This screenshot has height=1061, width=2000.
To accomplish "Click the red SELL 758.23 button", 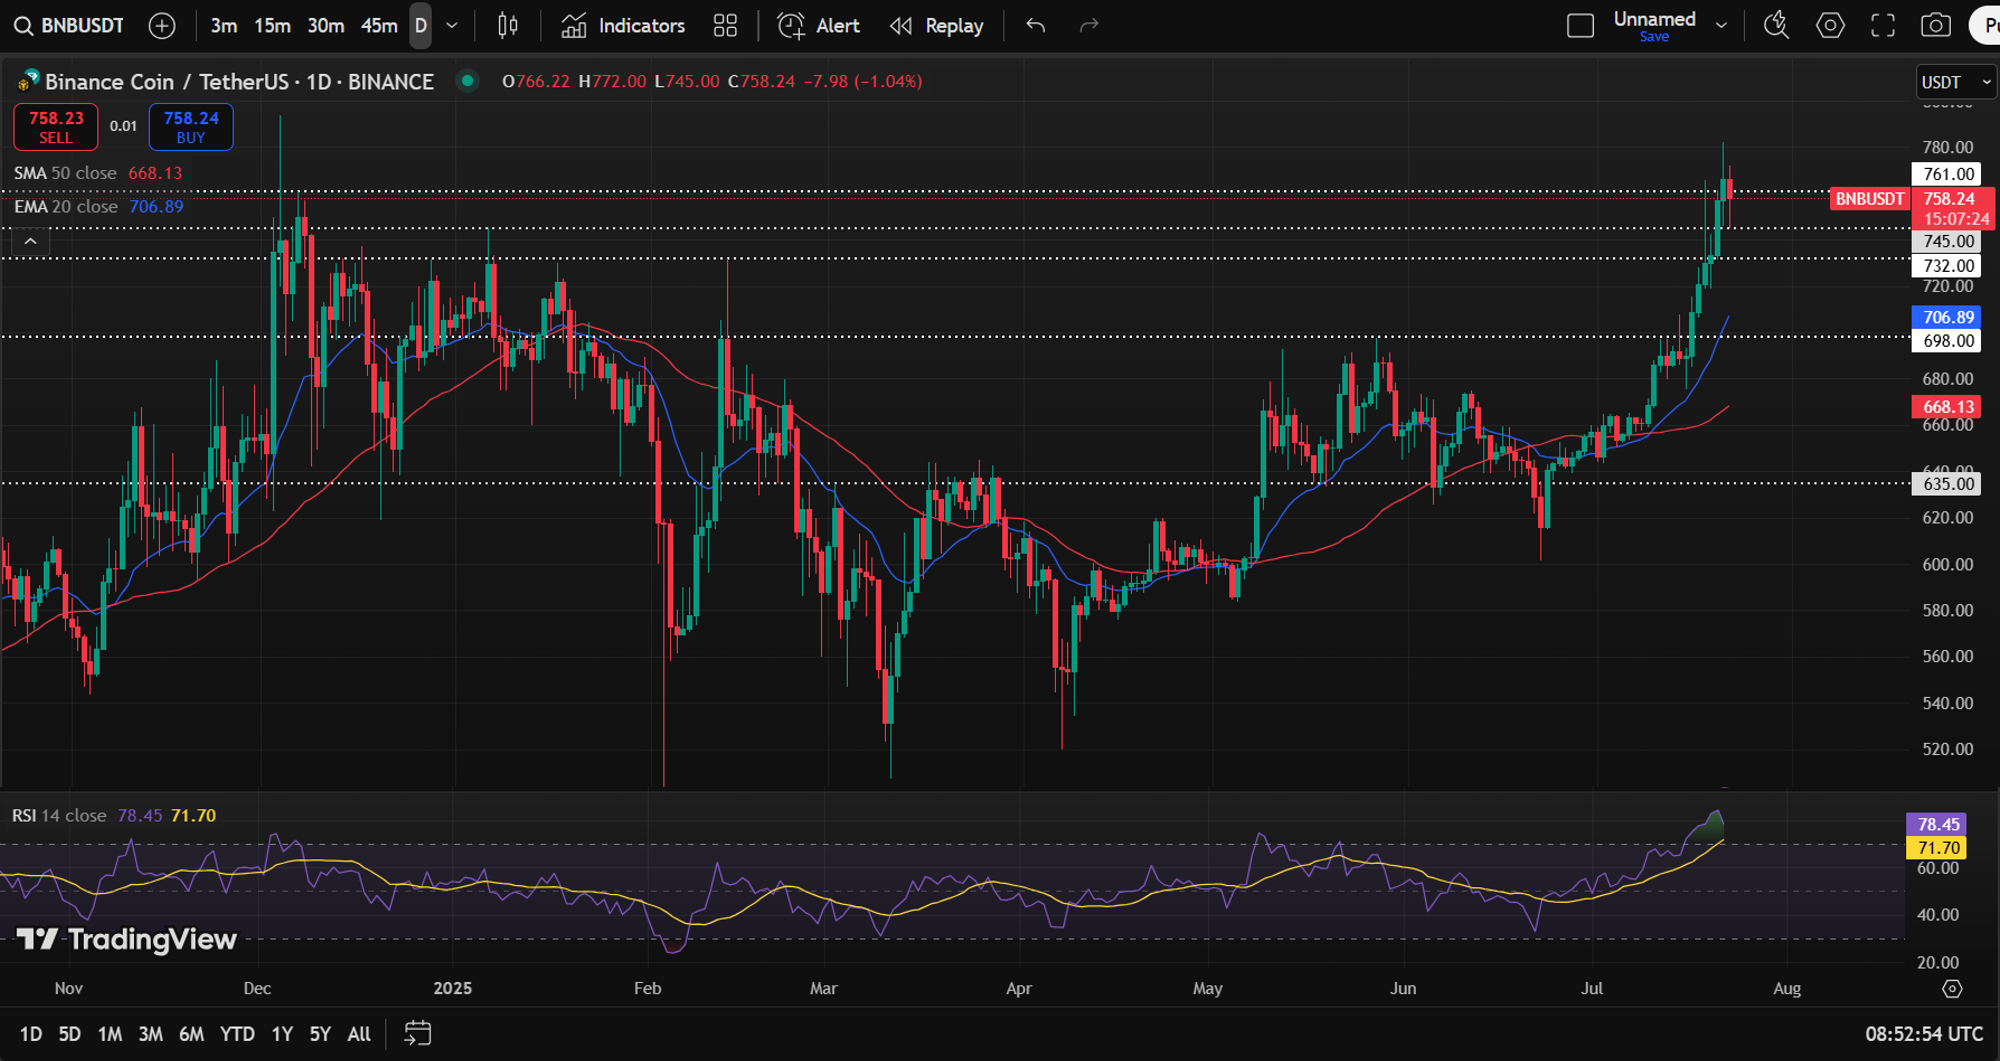I will coord(56,127).
